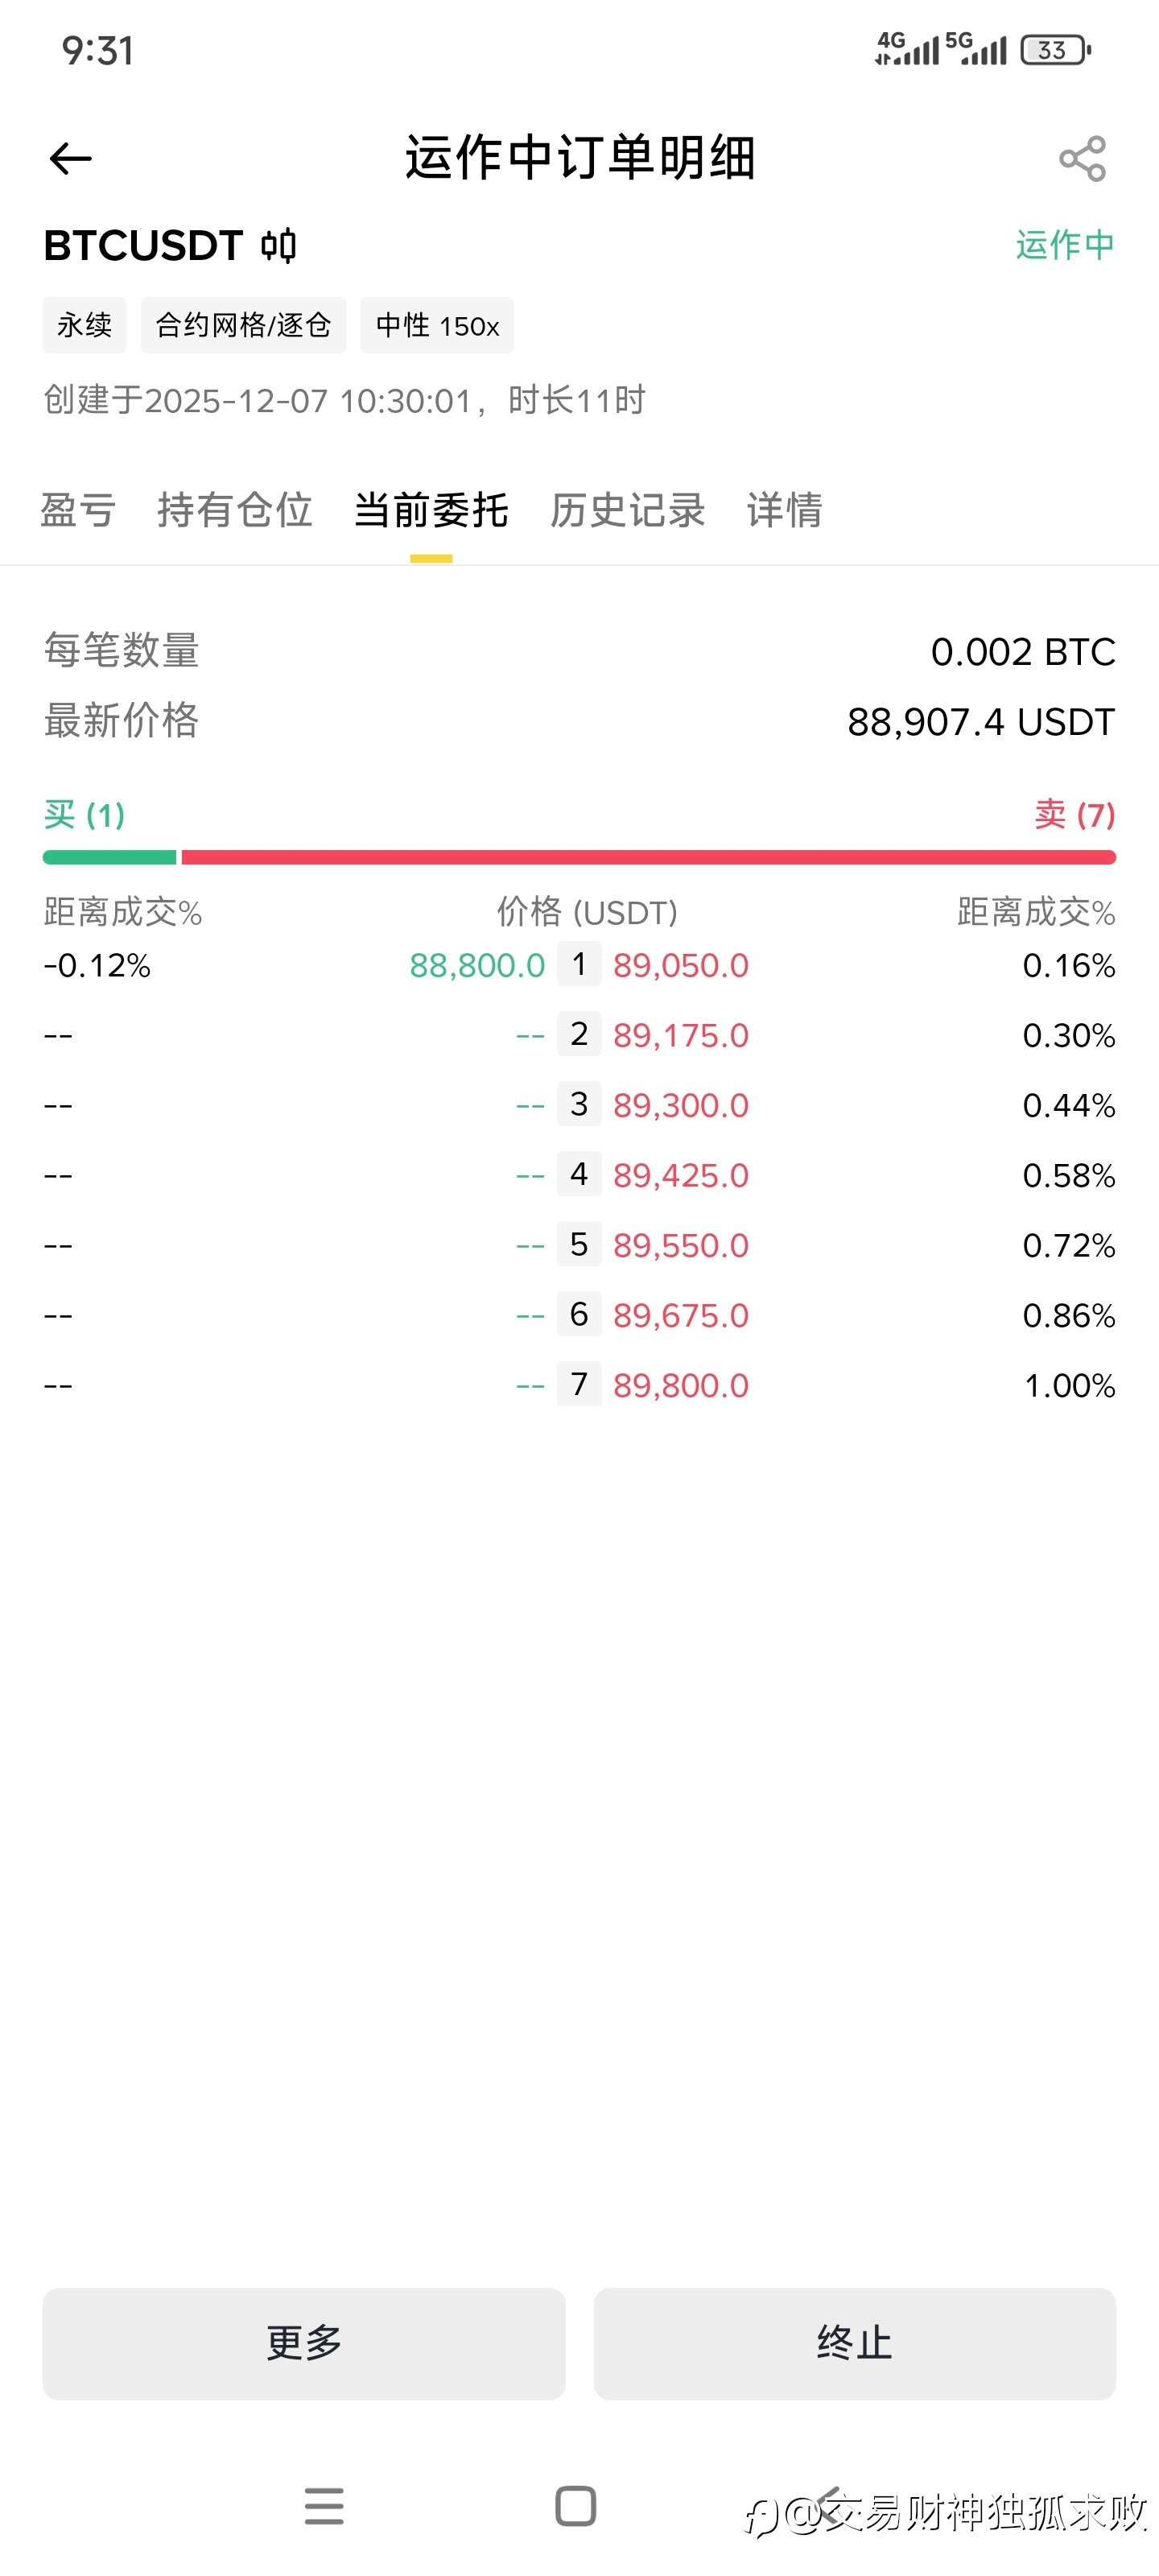
Task: Select the 89,050.0 sell order
Action: coord(681,965)
